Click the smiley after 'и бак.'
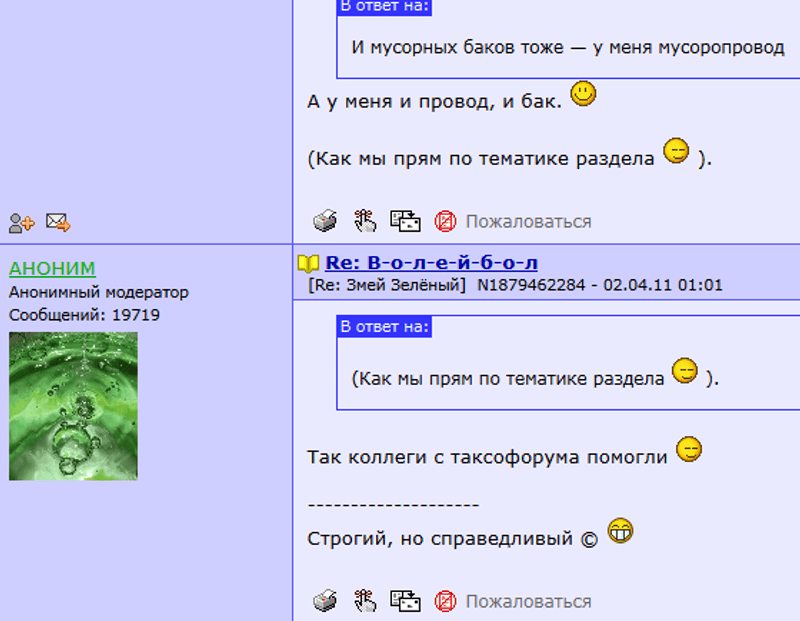Screen dimensions: 800x621 coord(583,94)
